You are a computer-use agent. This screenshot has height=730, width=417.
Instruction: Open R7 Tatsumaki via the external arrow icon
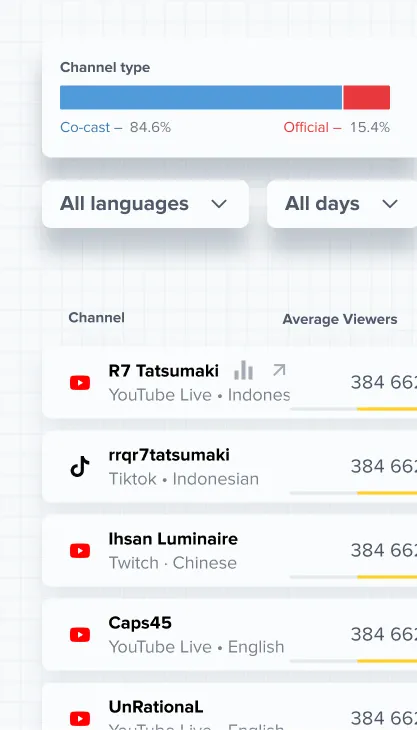click(279, 370)
